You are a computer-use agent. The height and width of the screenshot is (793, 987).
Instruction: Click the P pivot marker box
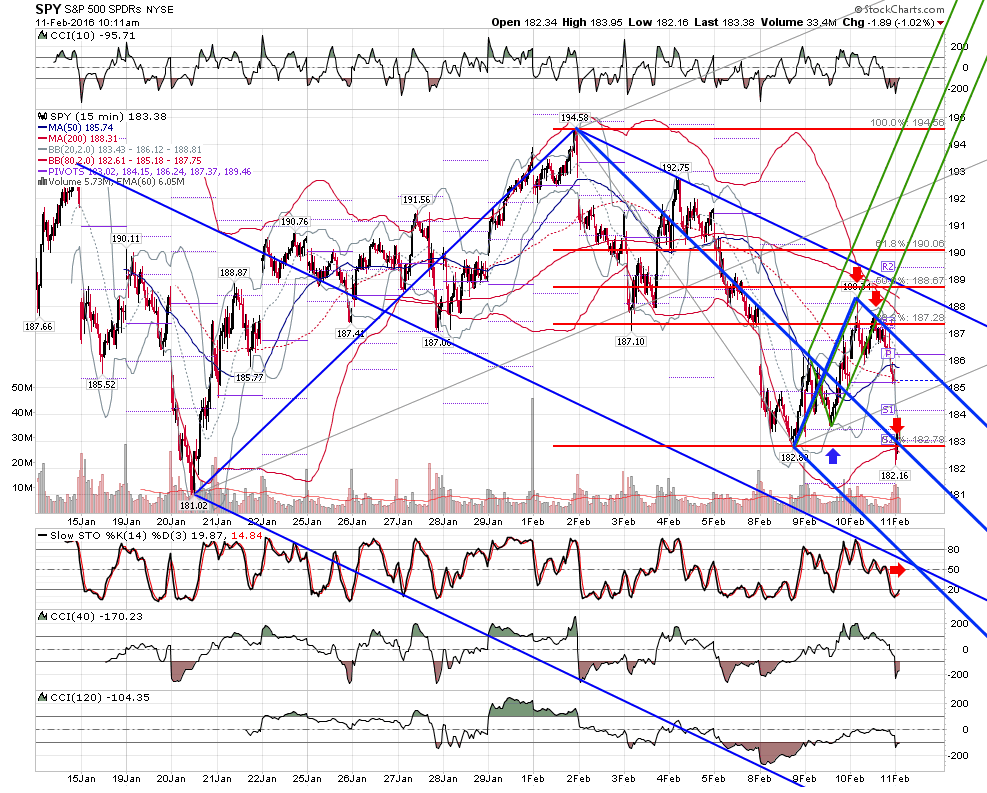(888, 354)
